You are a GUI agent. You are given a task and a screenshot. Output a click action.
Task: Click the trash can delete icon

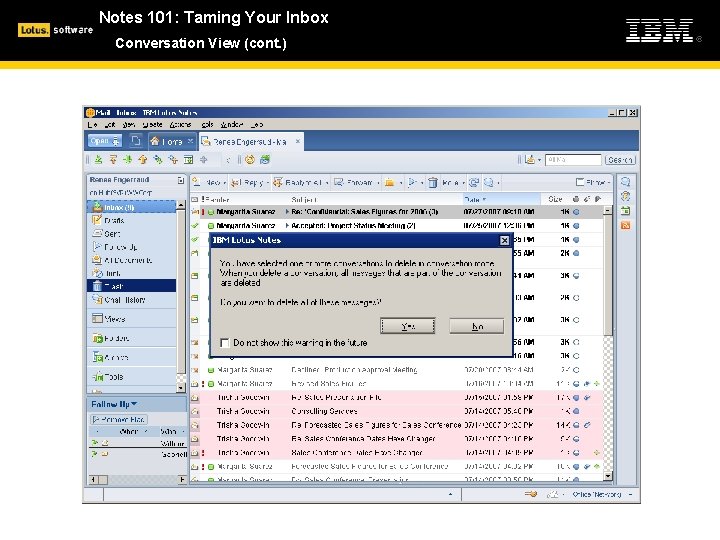pyautogui.click(x=433, y=183)
